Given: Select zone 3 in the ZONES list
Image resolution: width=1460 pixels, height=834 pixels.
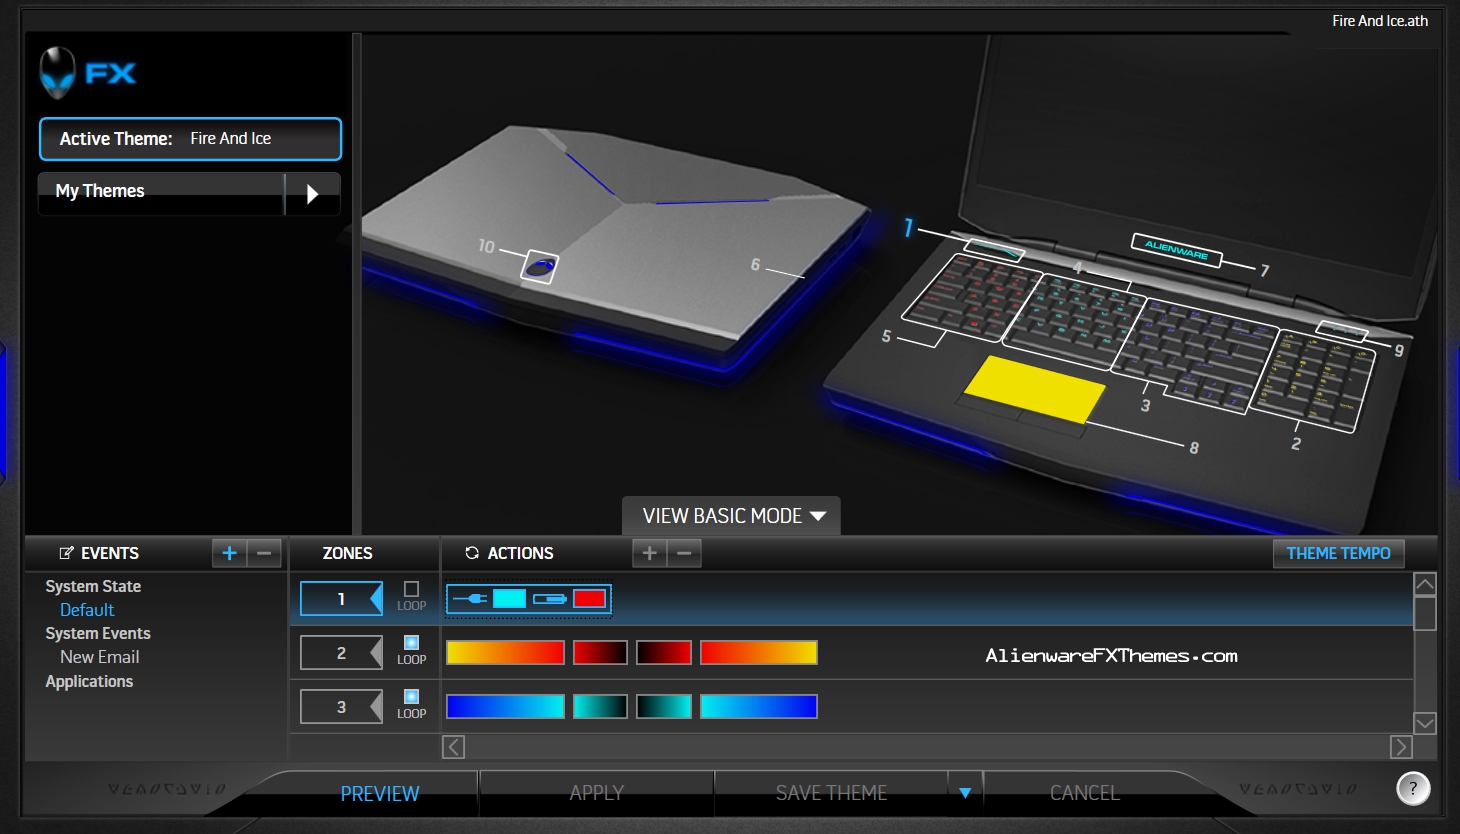Looking at the screenshot, I should tap(341, 707).
